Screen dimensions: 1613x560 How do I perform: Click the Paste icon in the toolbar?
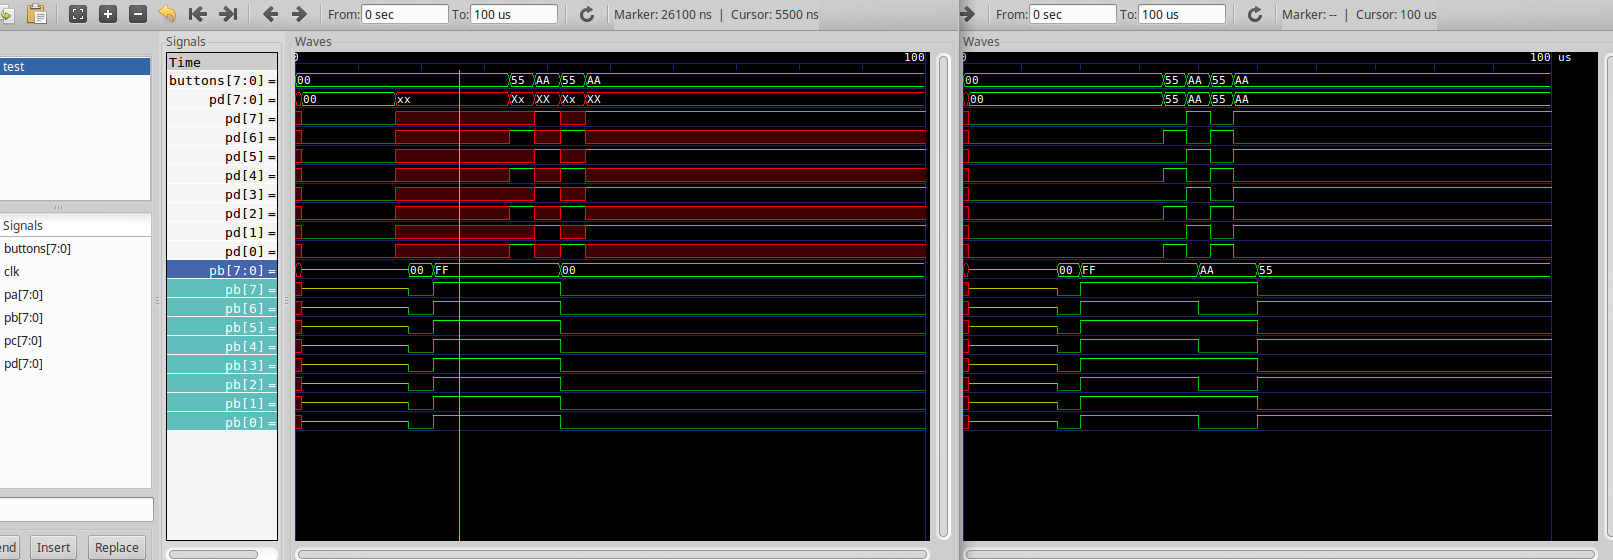click(x=36, y=14)
